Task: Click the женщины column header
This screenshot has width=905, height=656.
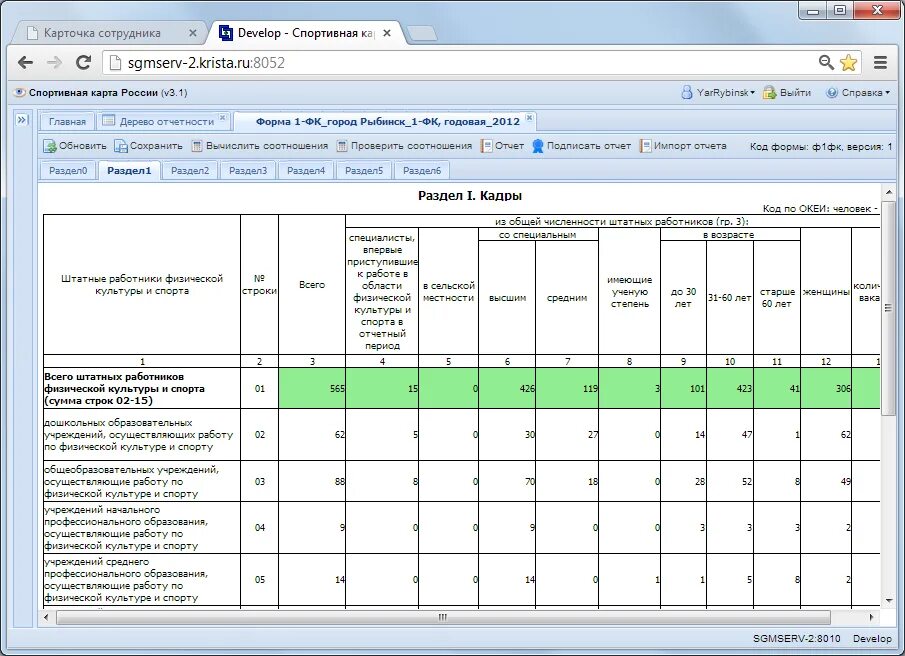Action: click(x=826, y=292)
